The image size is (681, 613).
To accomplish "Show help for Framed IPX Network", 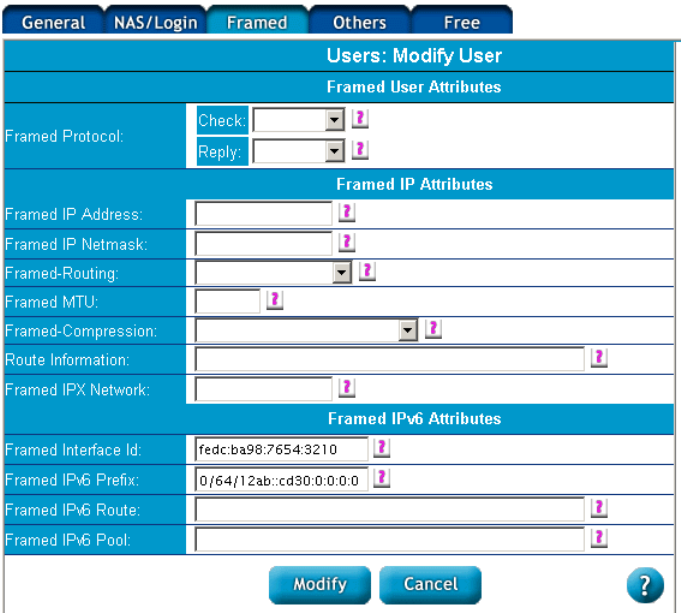I will point(347,388).
